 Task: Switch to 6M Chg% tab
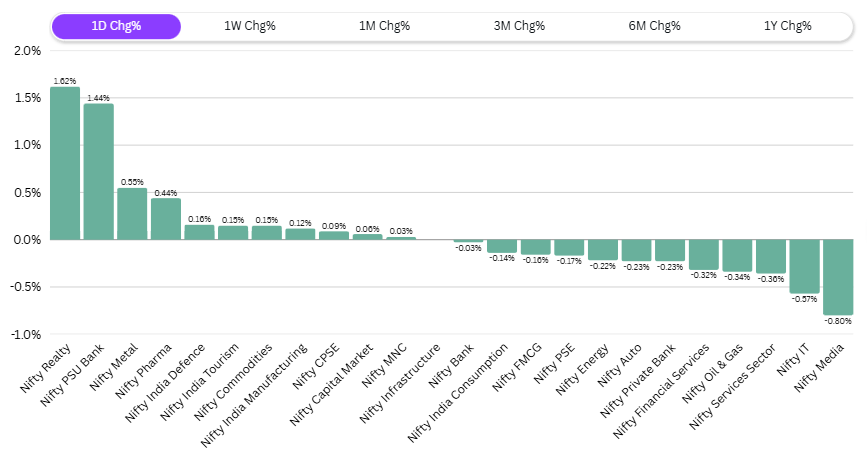[654, 26]
